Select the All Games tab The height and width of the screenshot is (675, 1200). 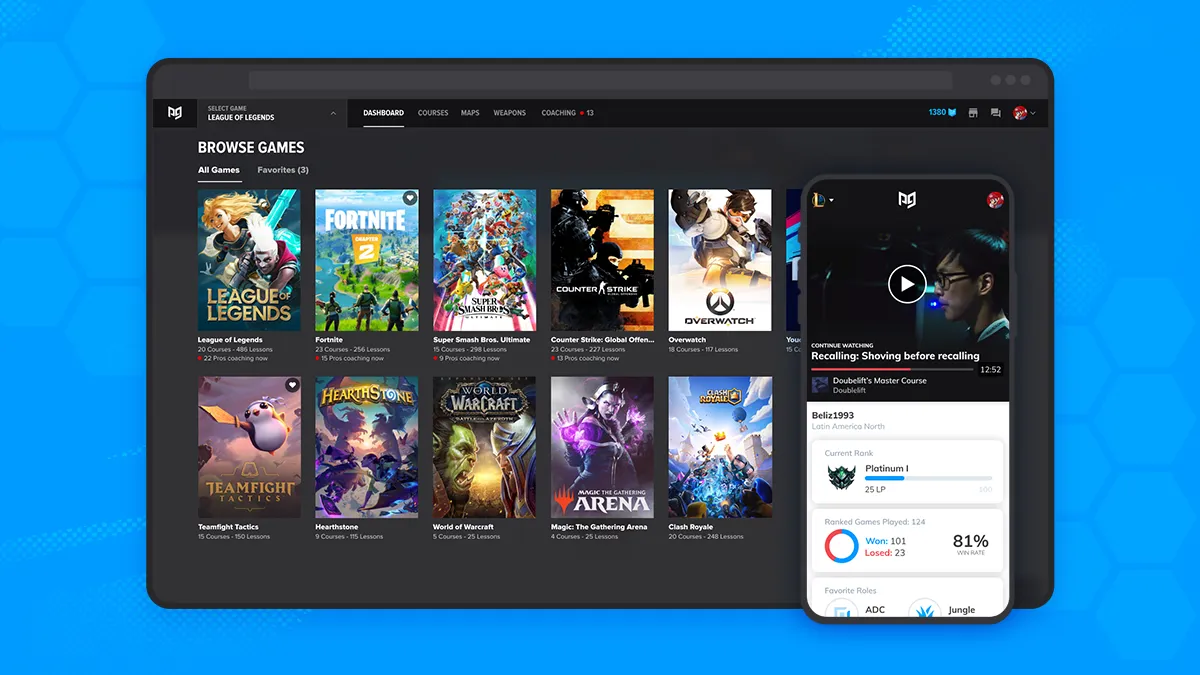point(219,170)
